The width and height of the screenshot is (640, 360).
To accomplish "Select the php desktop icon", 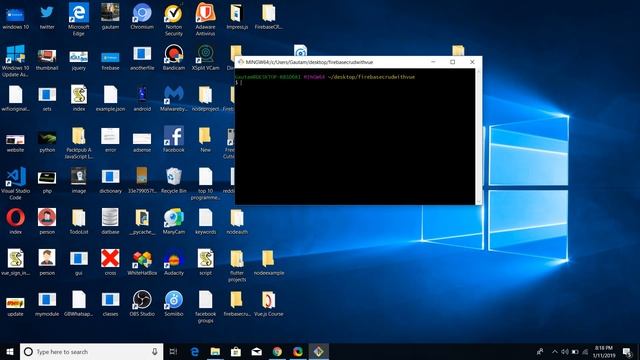I will (x=47, y=182).
